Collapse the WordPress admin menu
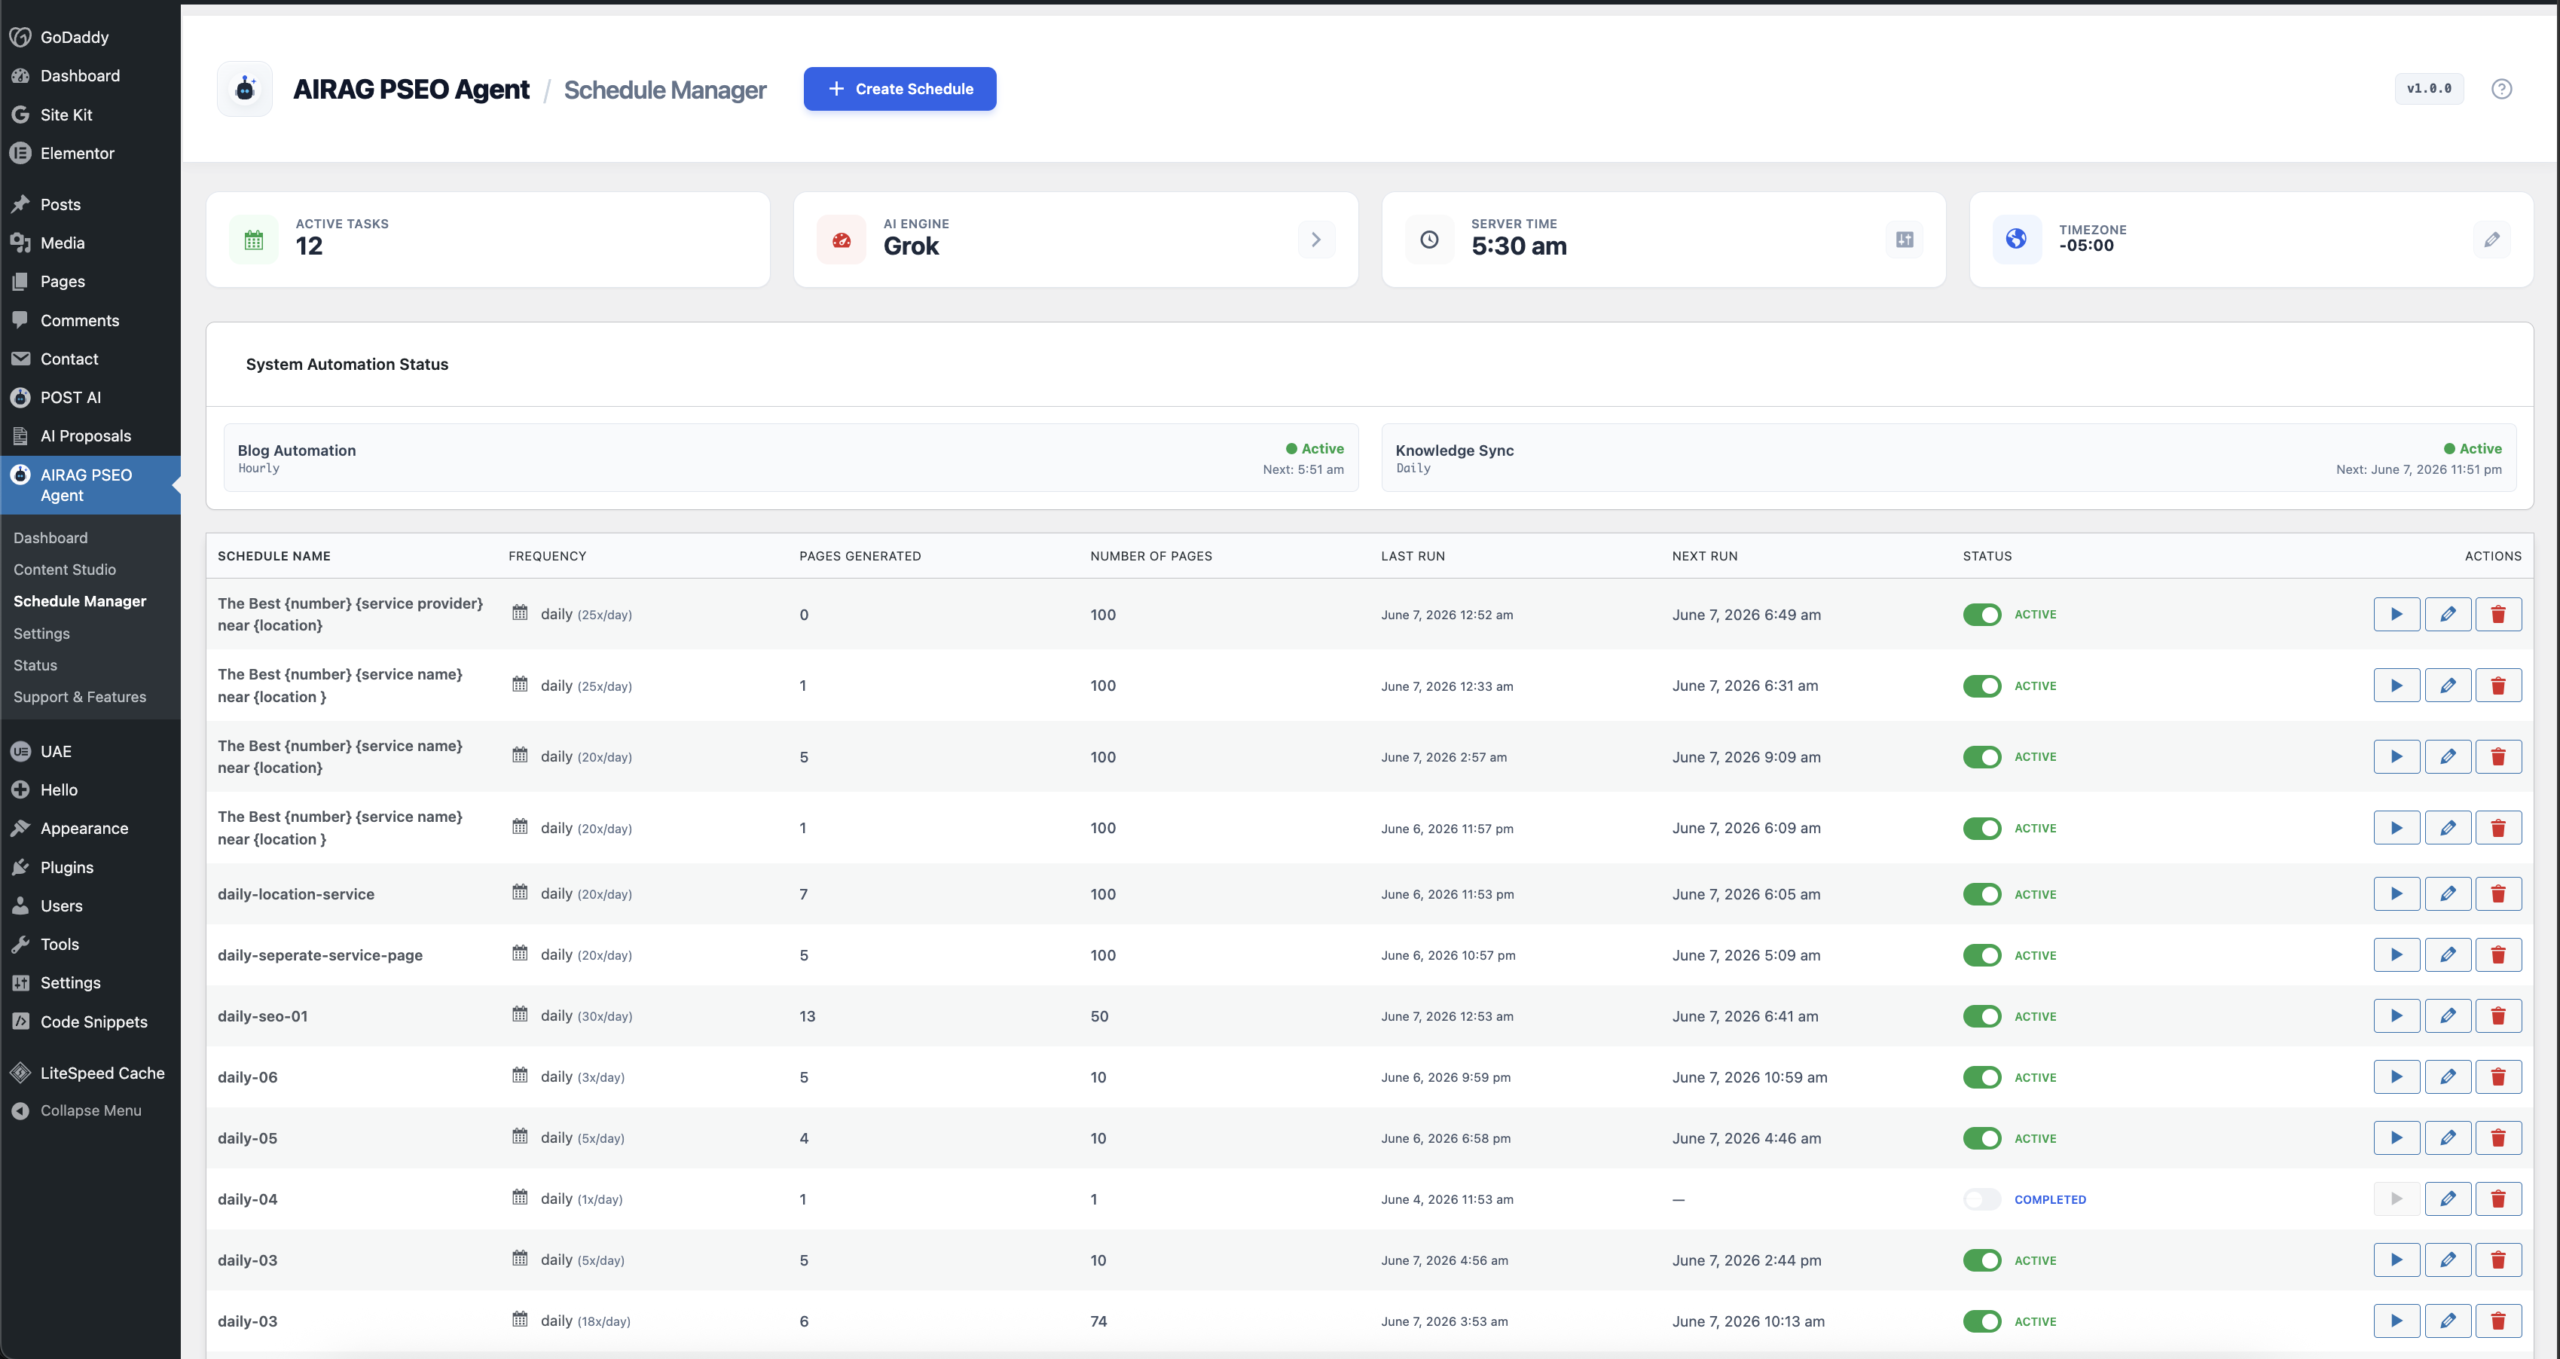The image size is (2560, 1359). tap(90, 1111)
